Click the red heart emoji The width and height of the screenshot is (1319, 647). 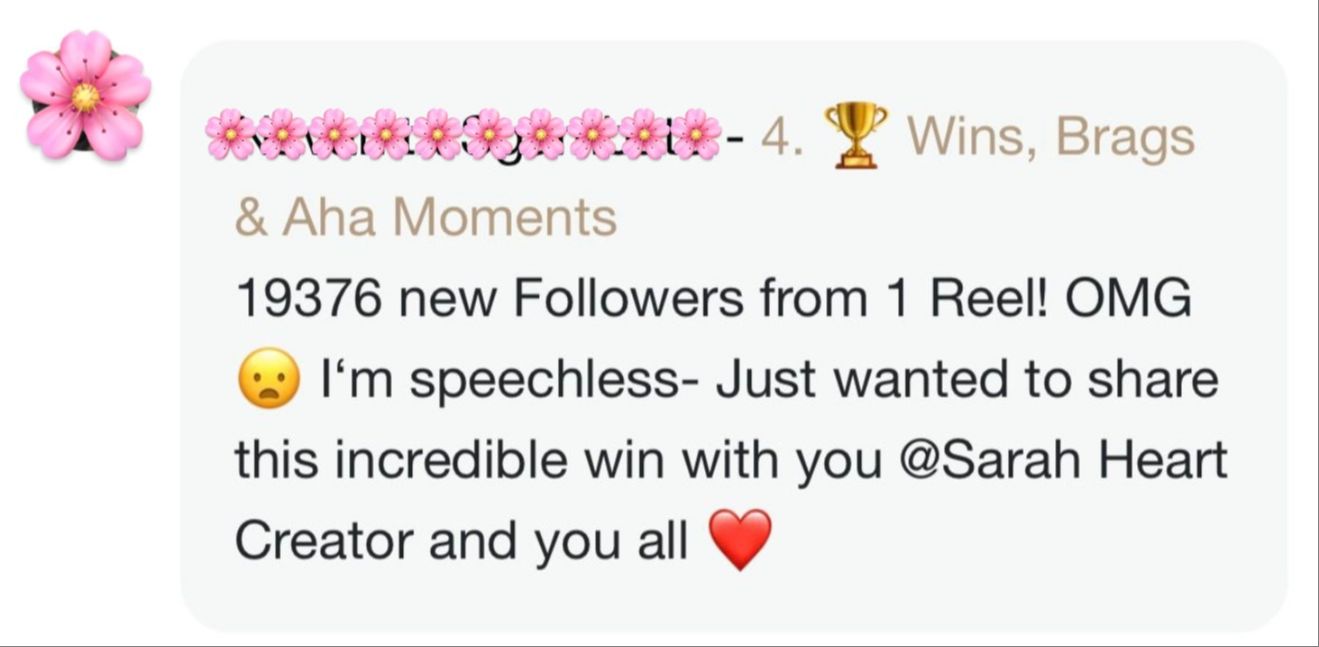740,540
